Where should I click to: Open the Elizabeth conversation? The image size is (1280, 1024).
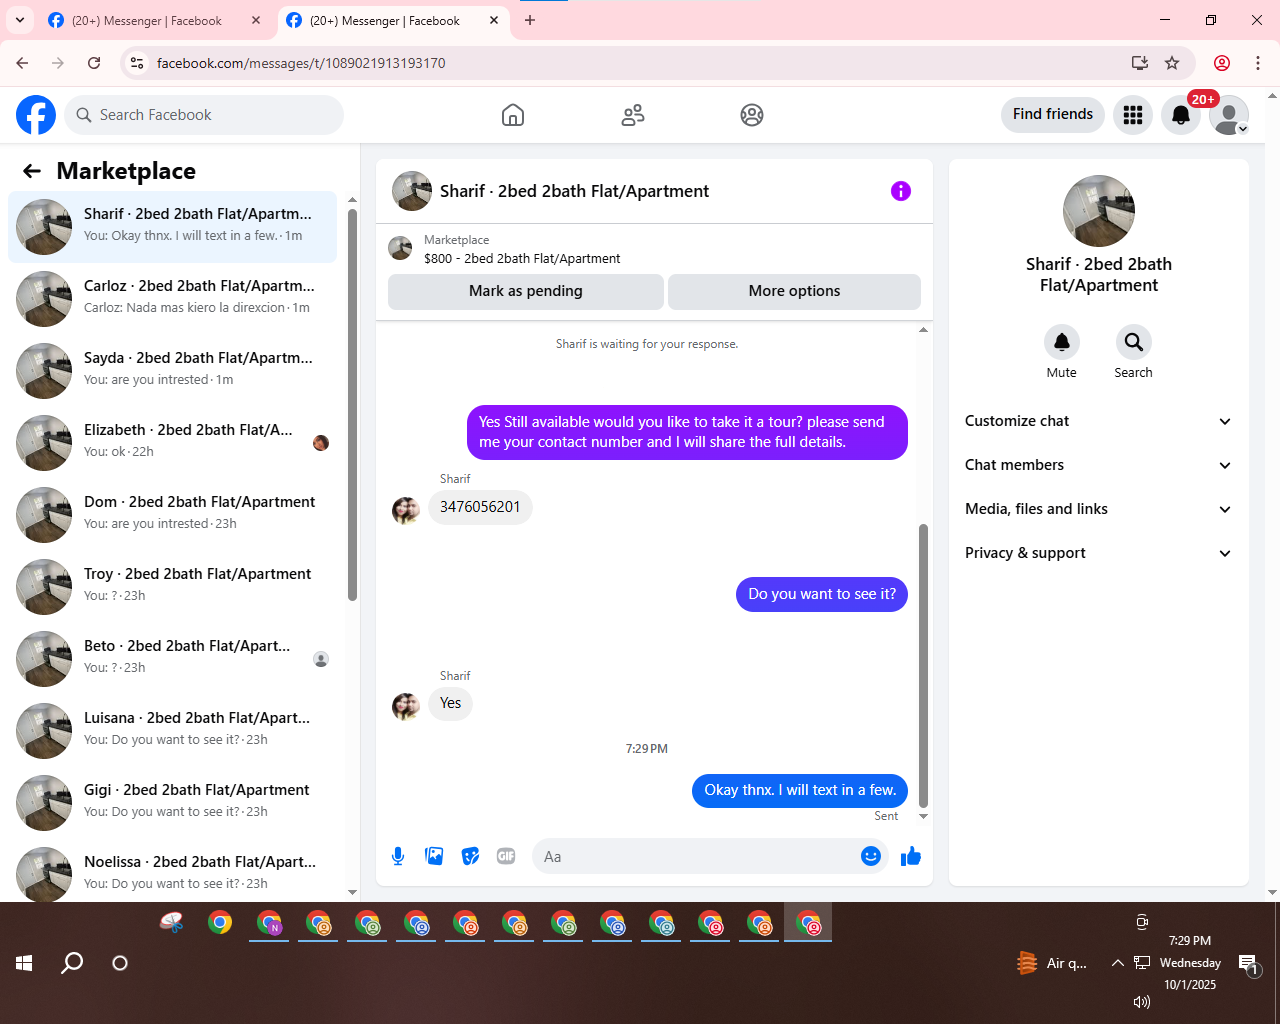(x=172, y=443)
